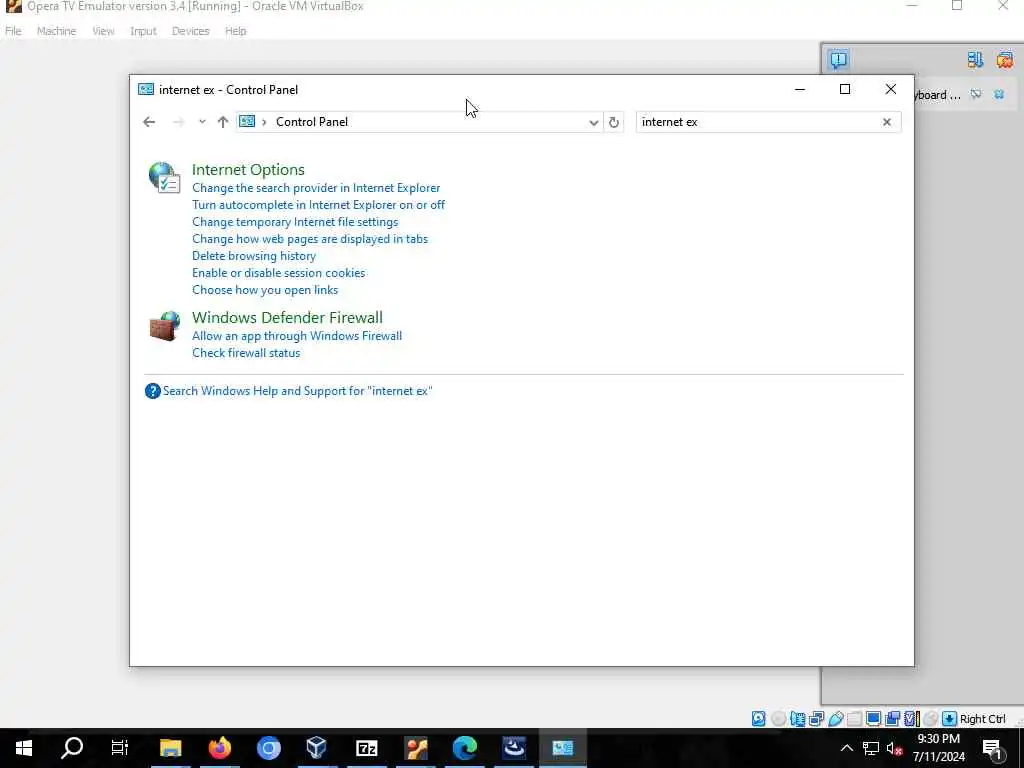Click Check firewall status link
This screenshot has height=768, width=1024.
click(x=246, y=353)
